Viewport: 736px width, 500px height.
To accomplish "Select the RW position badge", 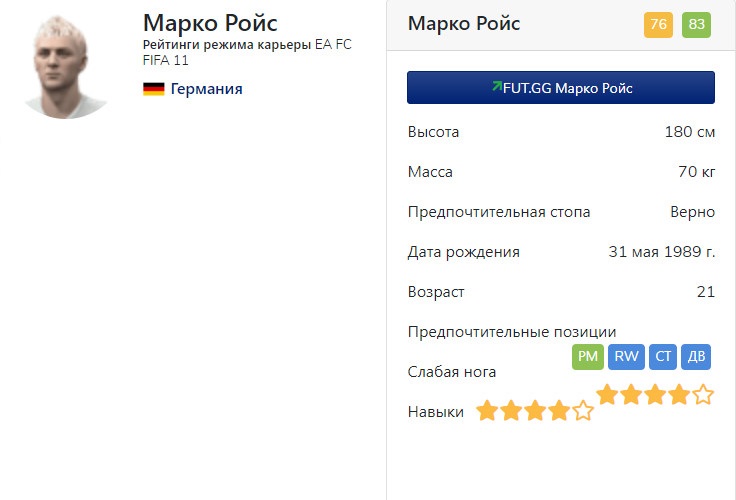I will click(626, 357).
